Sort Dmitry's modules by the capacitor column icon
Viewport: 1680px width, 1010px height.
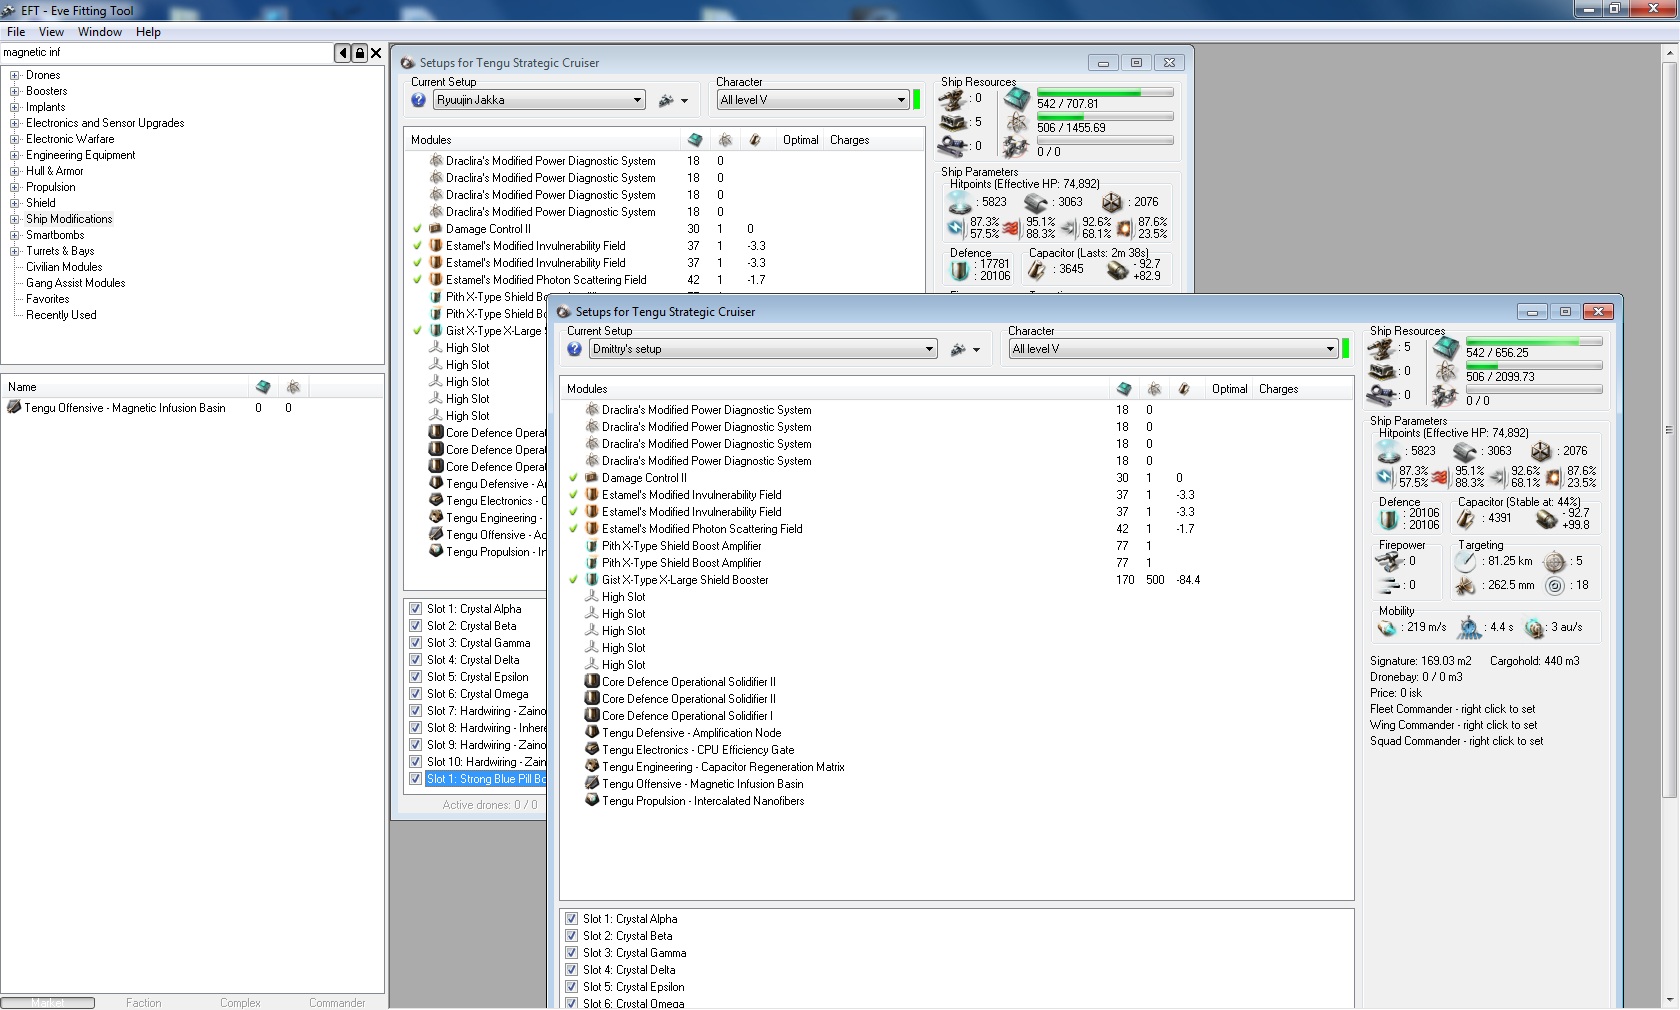click(x=1184, y=389)
